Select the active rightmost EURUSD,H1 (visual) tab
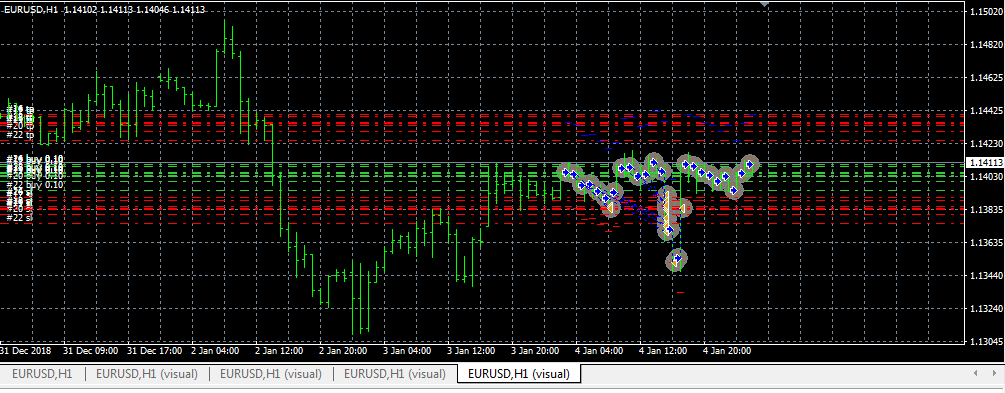The image size is (1005, 393). (x=518, y=373)
